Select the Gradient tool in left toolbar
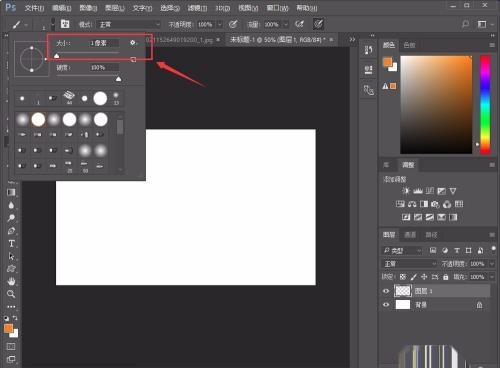The image size is (500, 368). [x=11, y=192]
